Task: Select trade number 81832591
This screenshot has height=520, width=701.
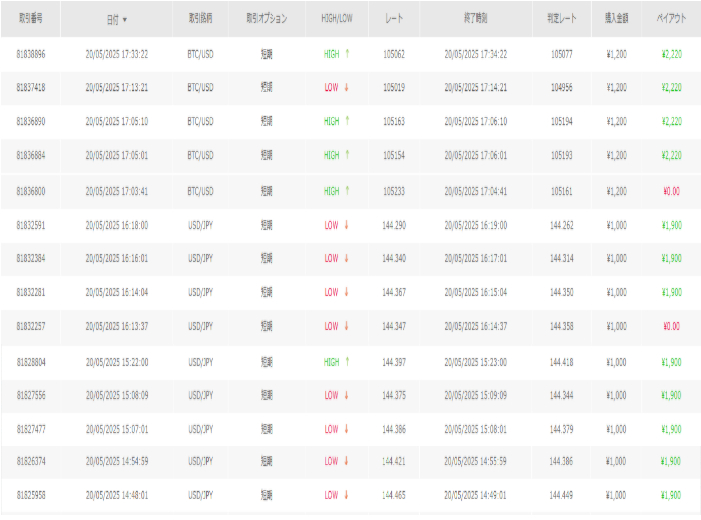Action: 31,225
